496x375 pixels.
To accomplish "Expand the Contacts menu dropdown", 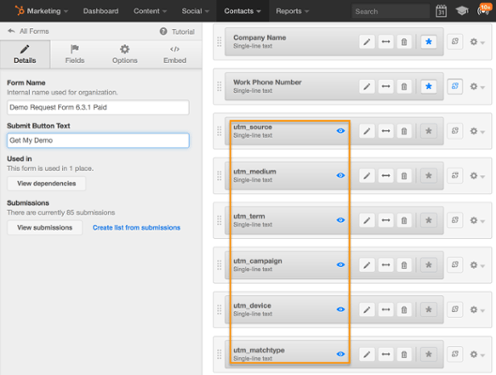I will pyautogui.click(x=242, y=11).
